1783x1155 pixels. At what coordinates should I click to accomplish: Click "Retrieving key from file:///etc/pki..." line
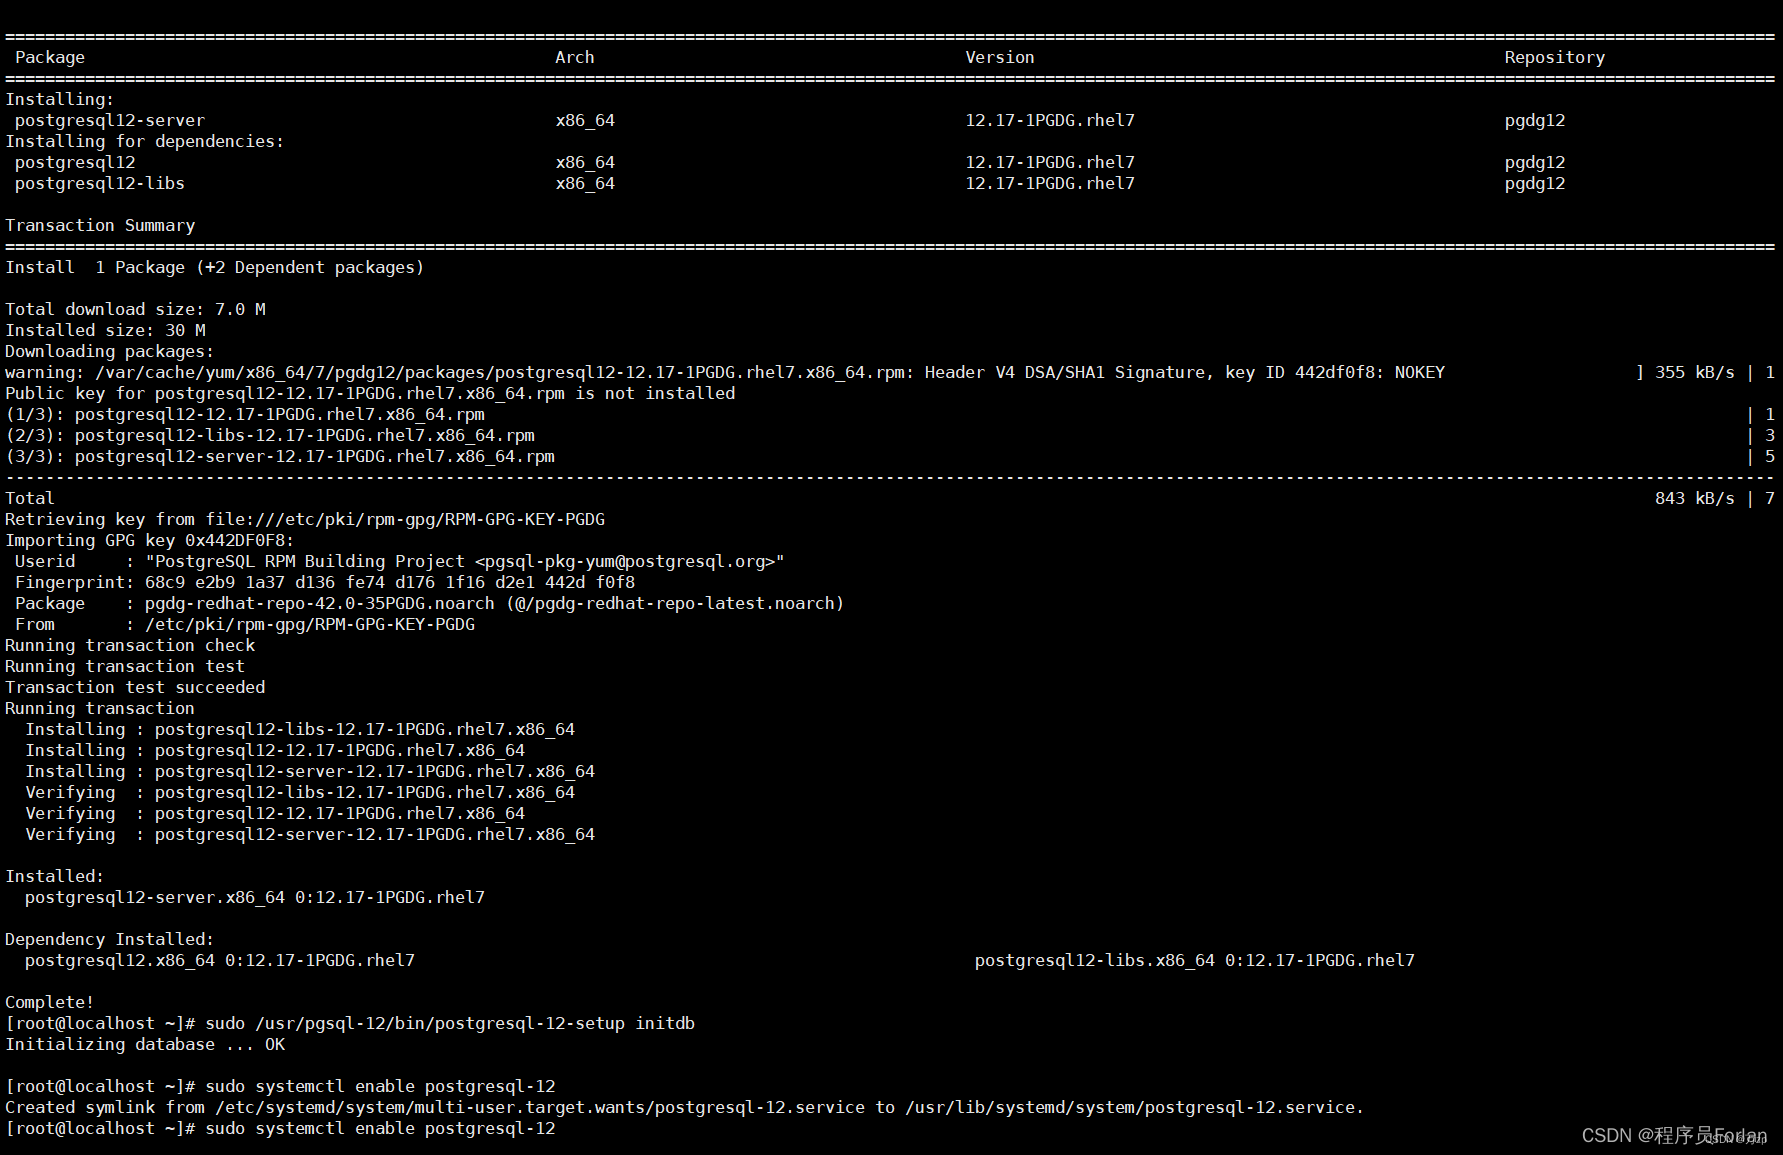305,519
